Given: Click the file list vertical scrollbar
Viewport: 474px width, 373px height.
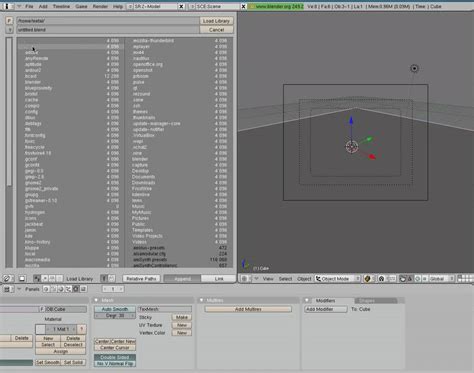Looking at the screenshot, I should click(9, 112).
